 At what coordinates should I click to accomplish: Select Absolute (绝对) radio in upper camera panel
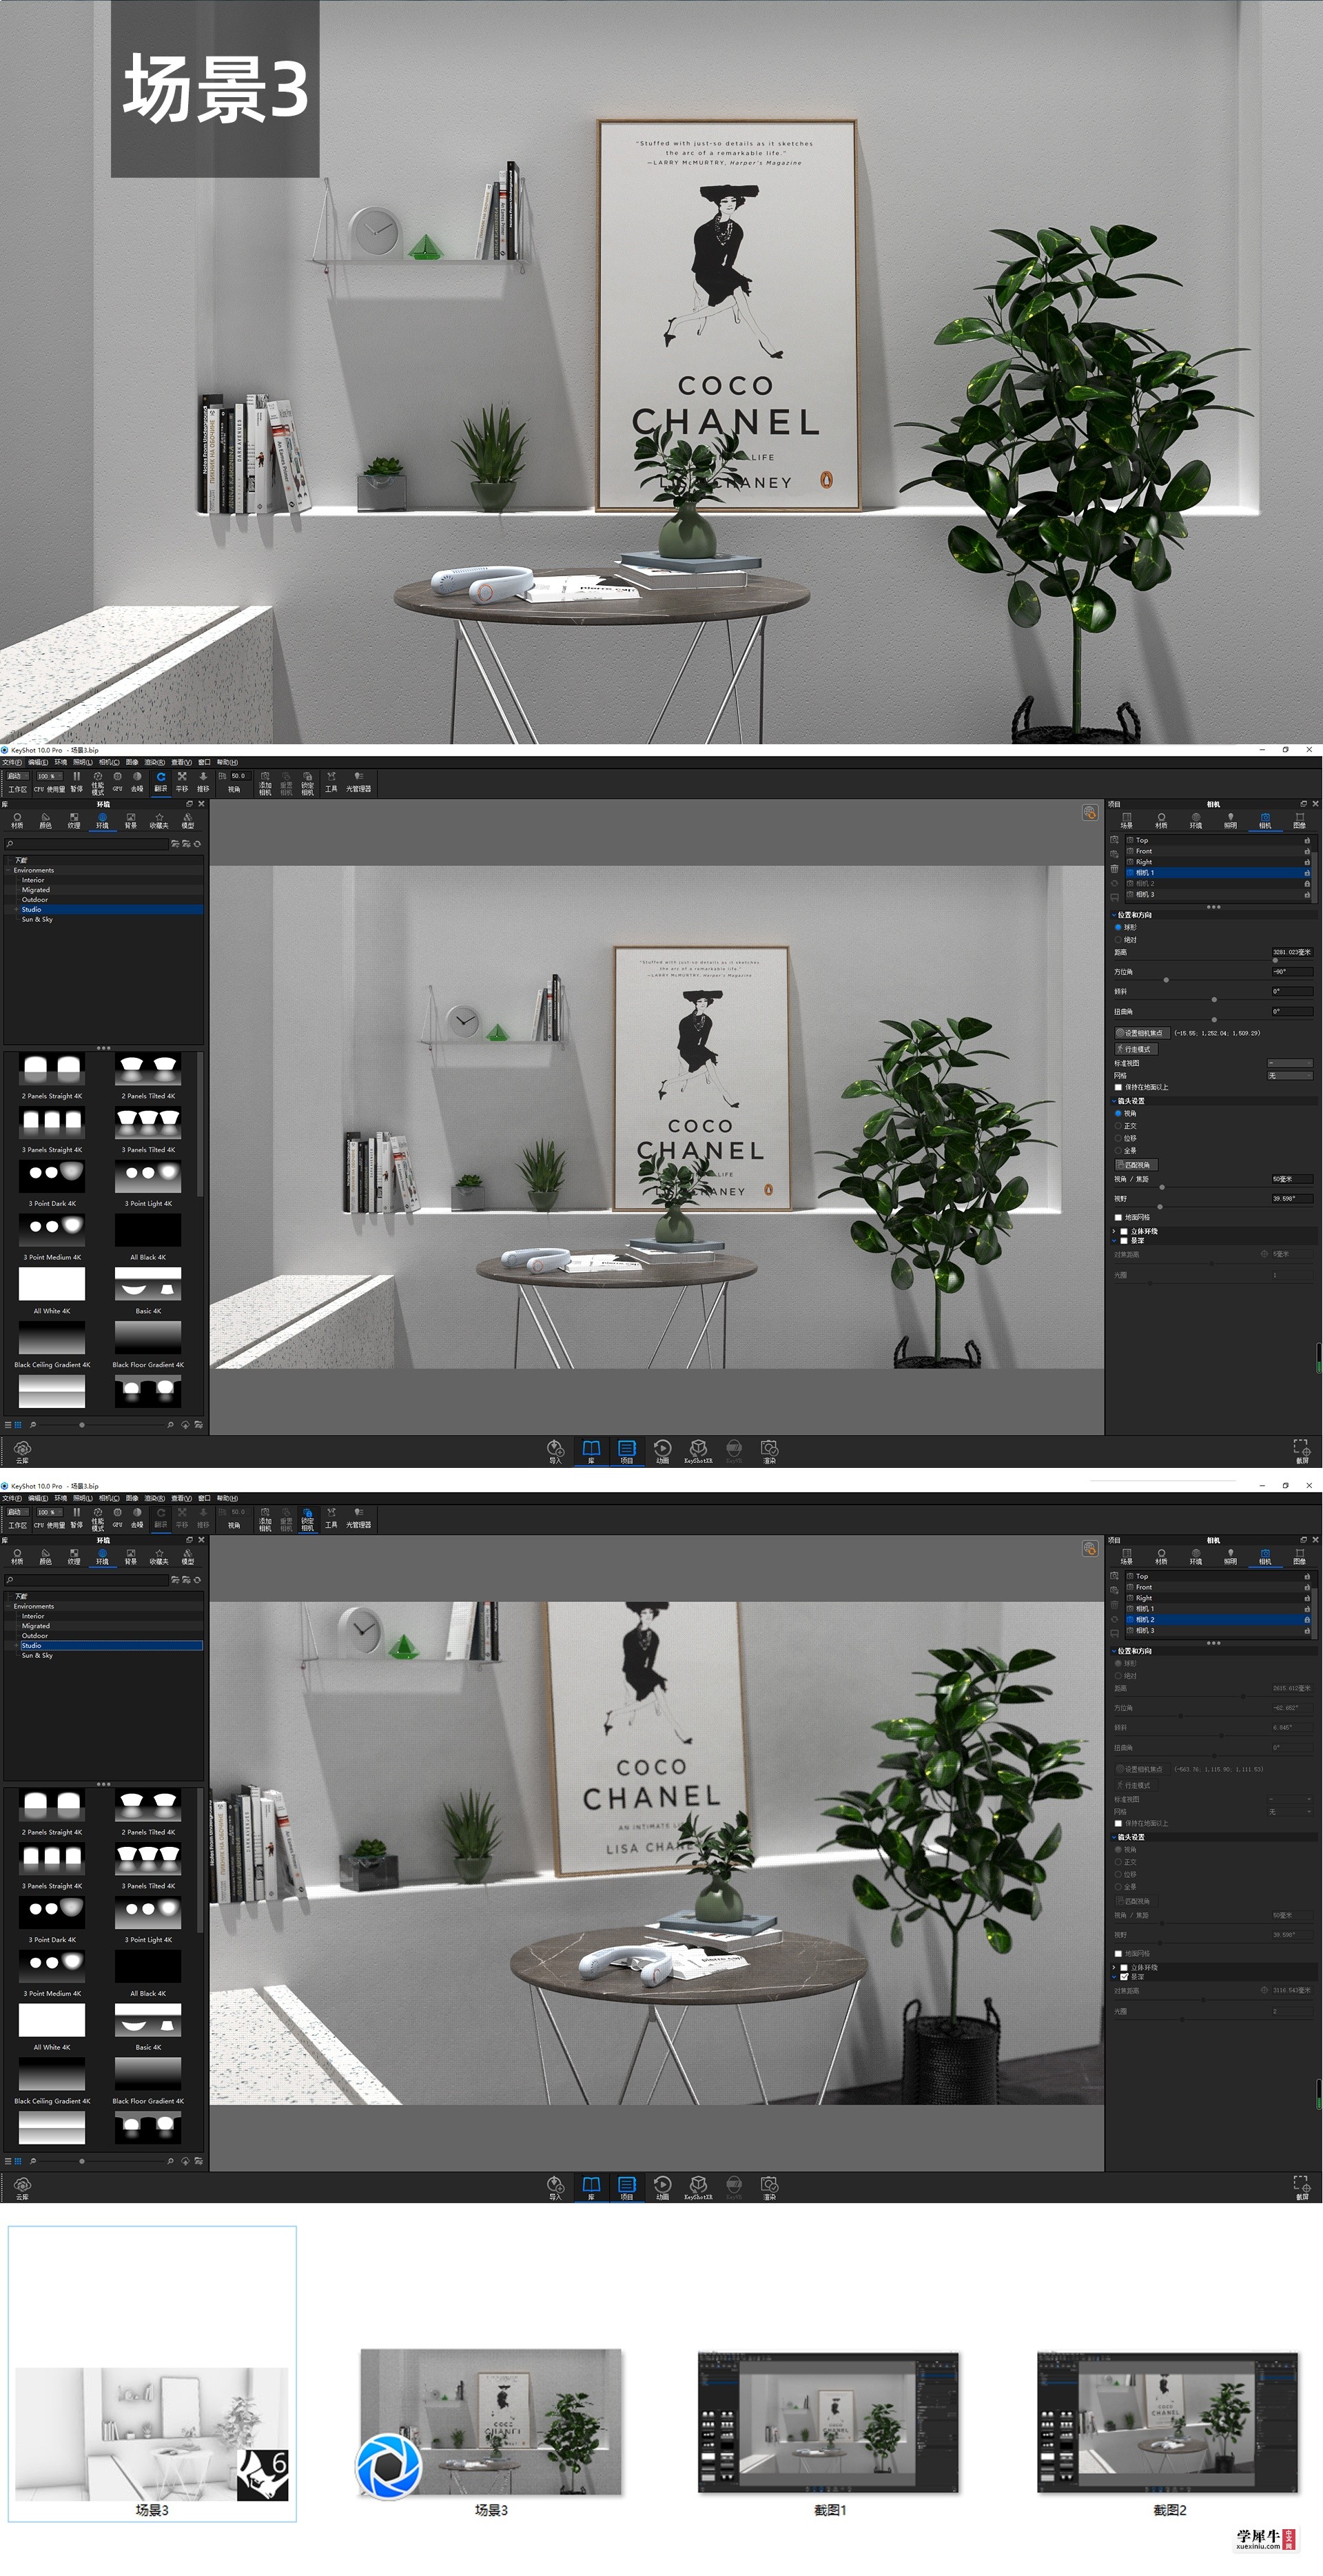(1118, 940)
